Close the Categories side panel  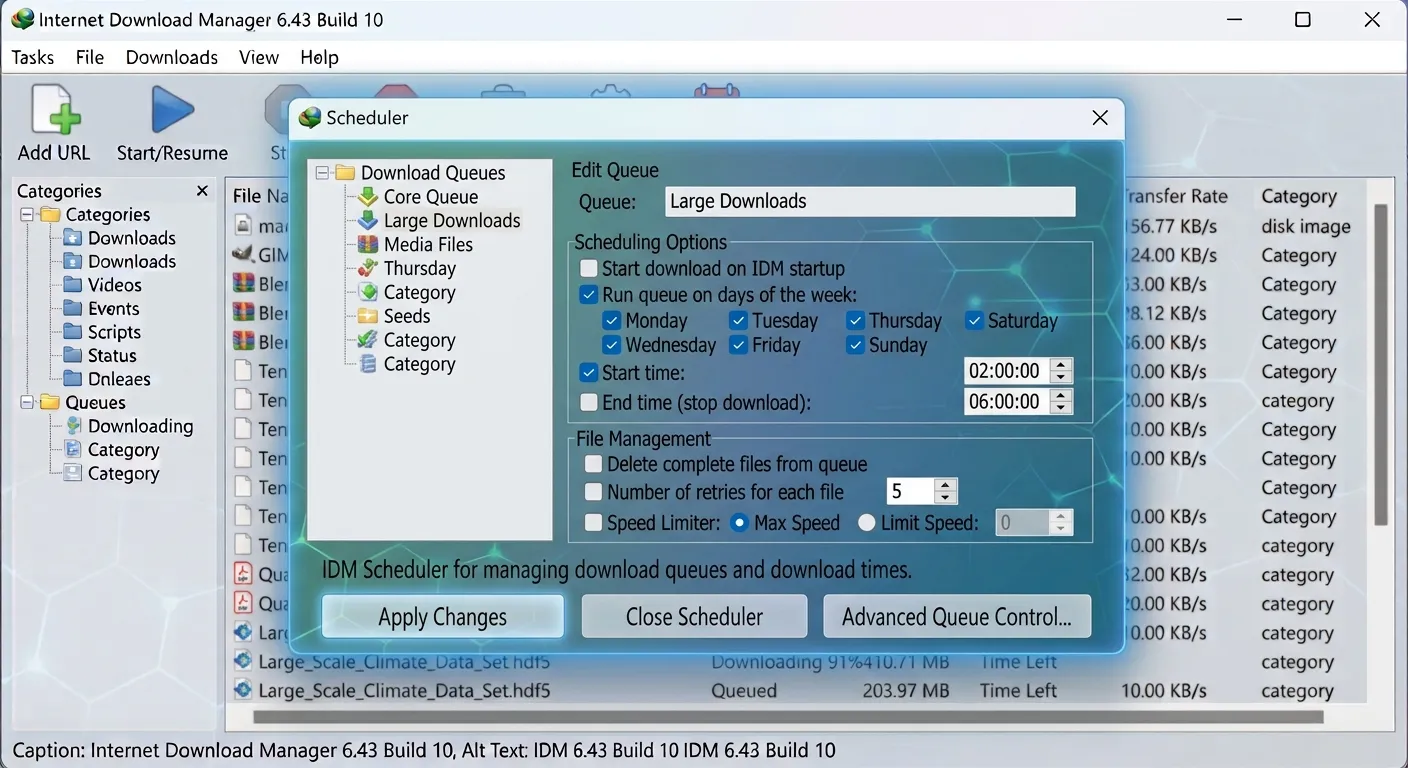(202, 191)
